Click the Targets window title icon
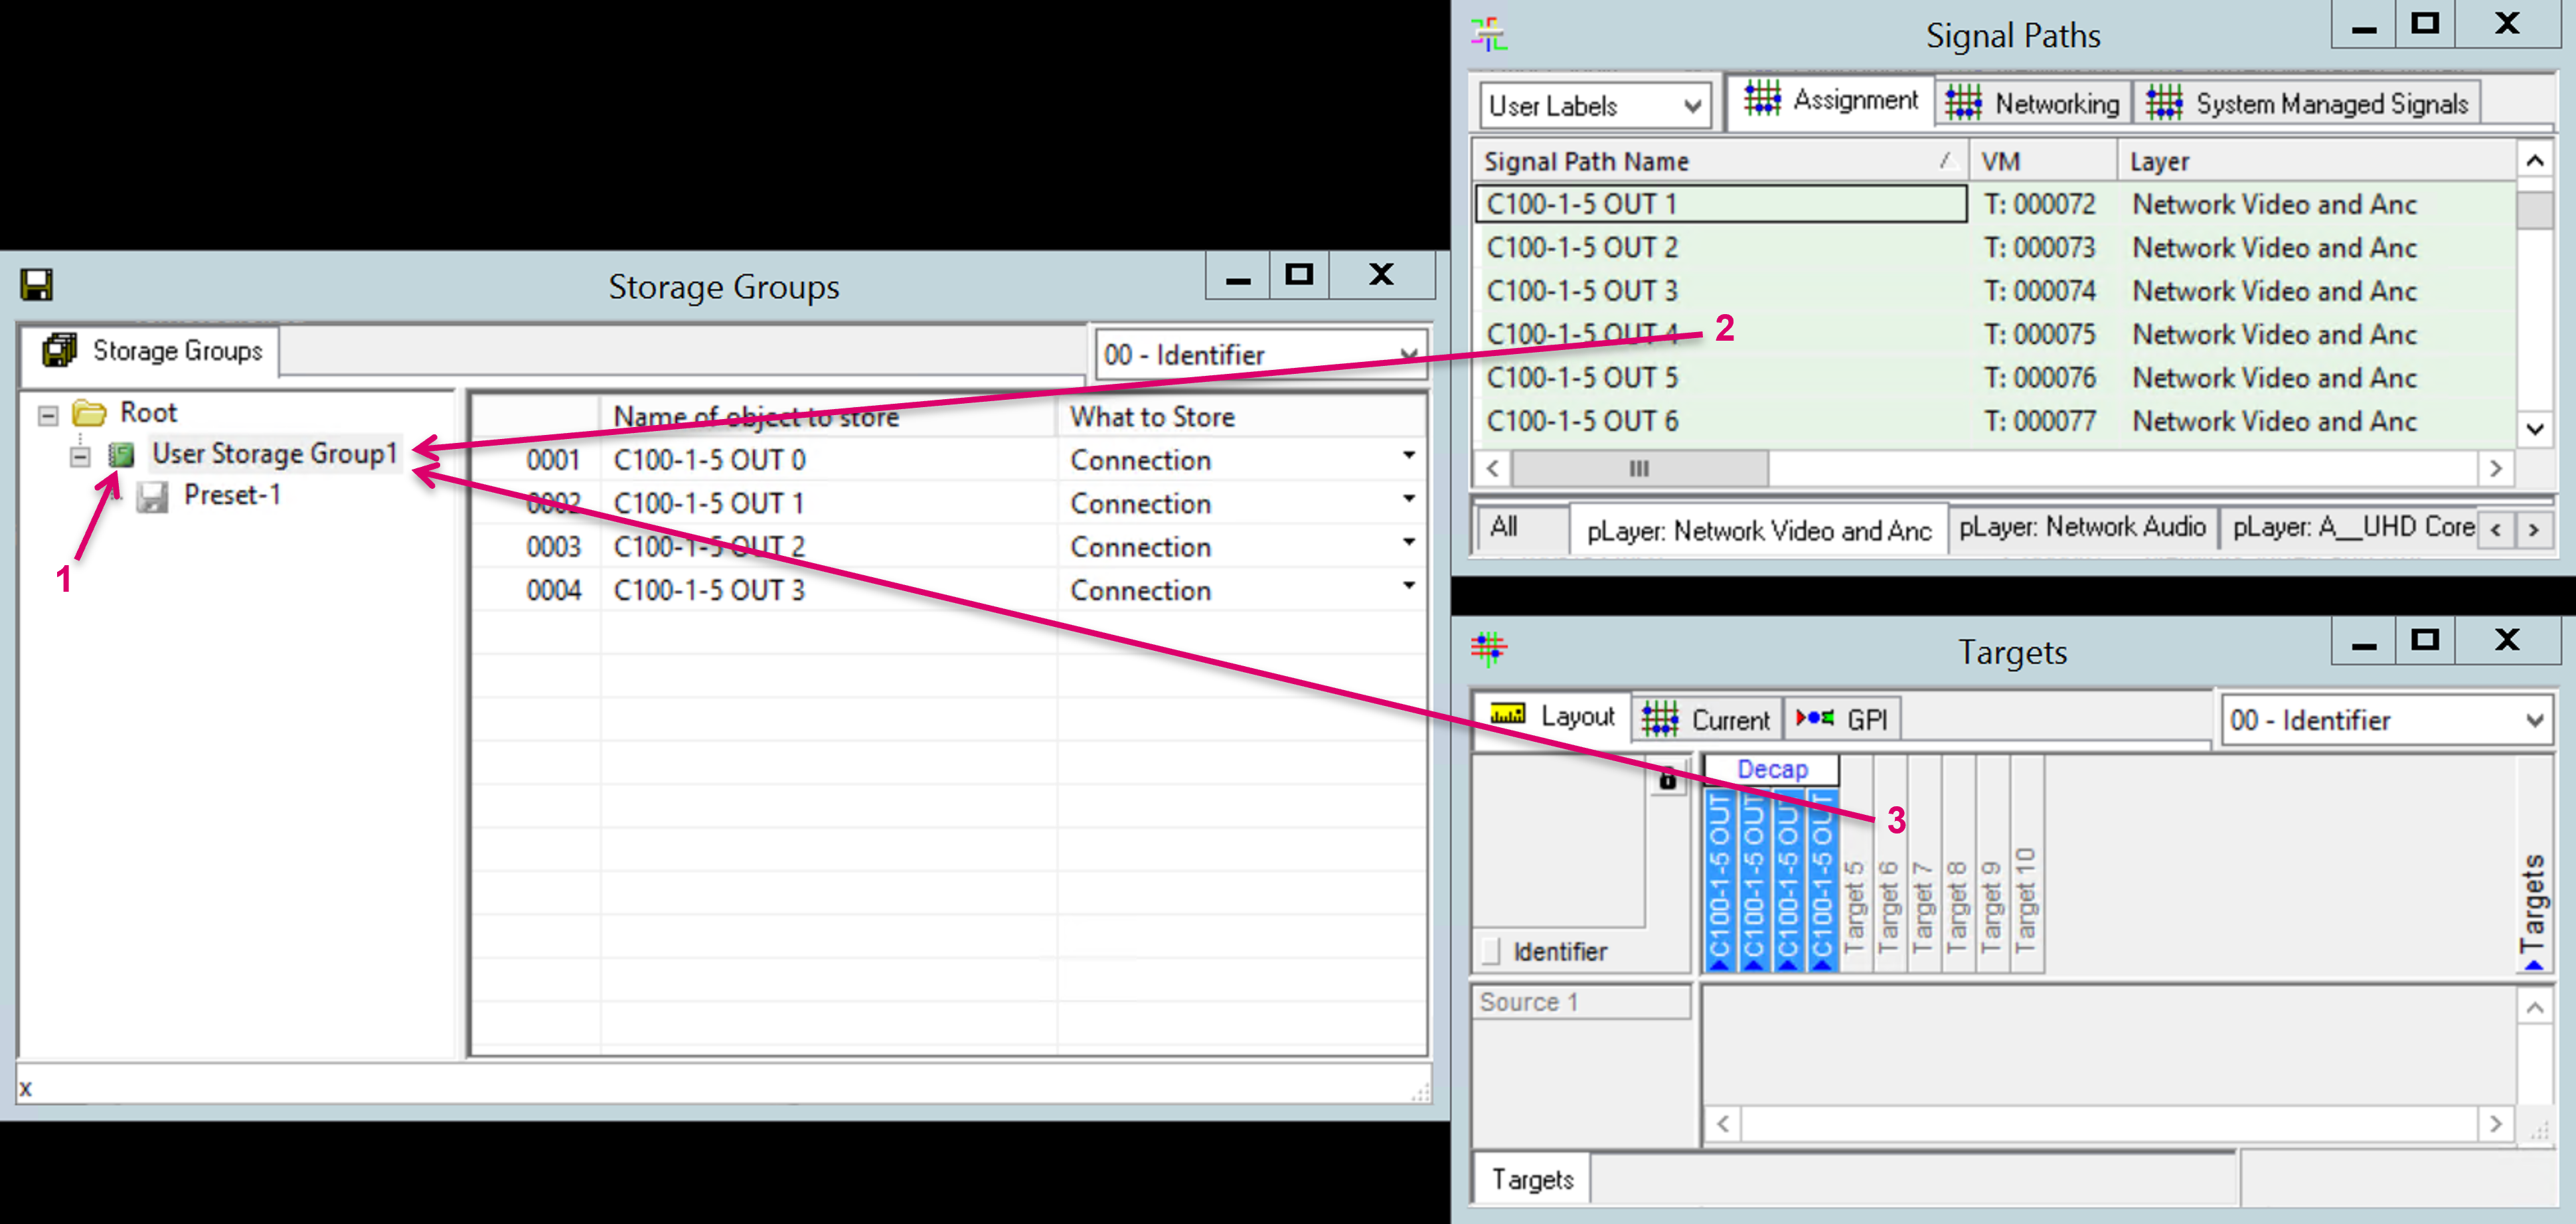This screenshot has width=2576, height=1224. click(x=1489, y=649)
